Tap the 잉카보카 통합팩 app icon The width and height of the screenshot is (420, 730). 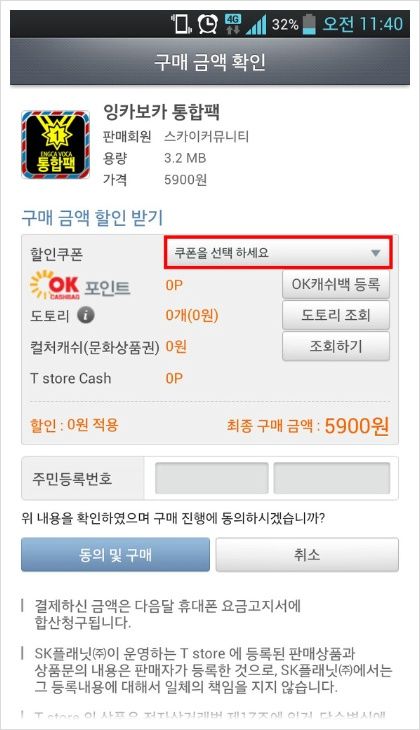(55, 145)
